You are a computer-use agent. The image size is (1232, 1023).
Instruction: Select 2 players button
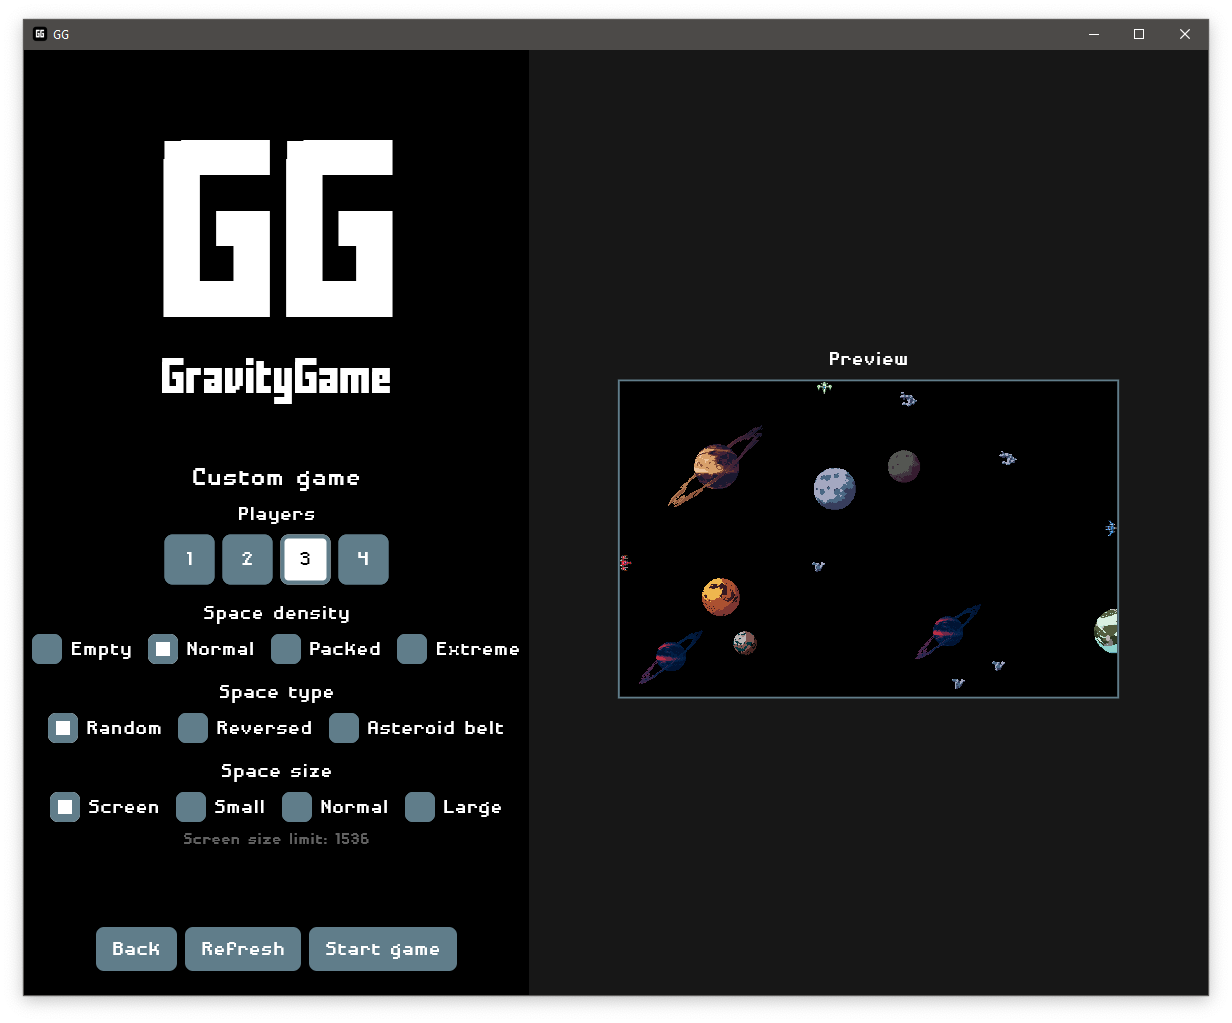pyautogui.click(x=247, y=559)
